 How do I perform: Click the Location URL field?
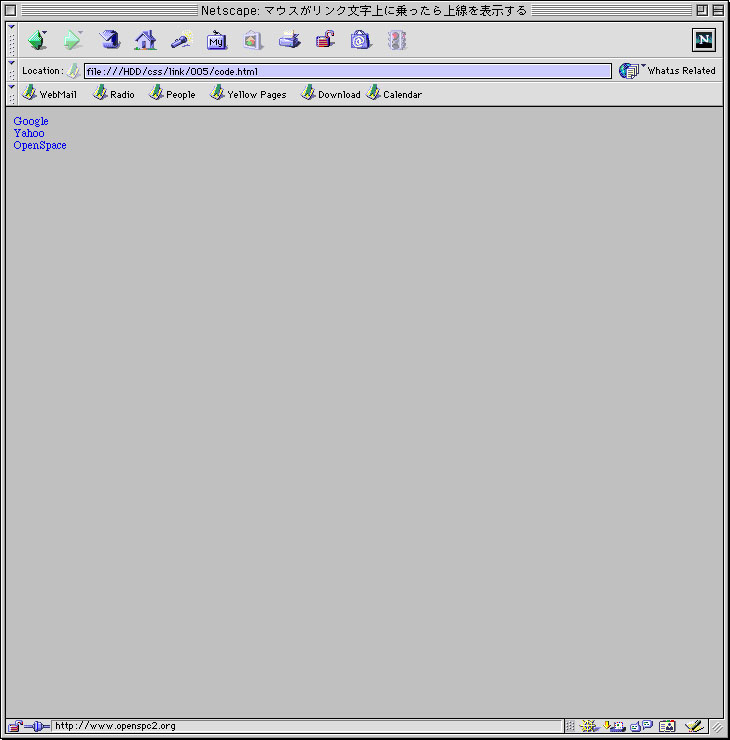[x=348, y=71]
